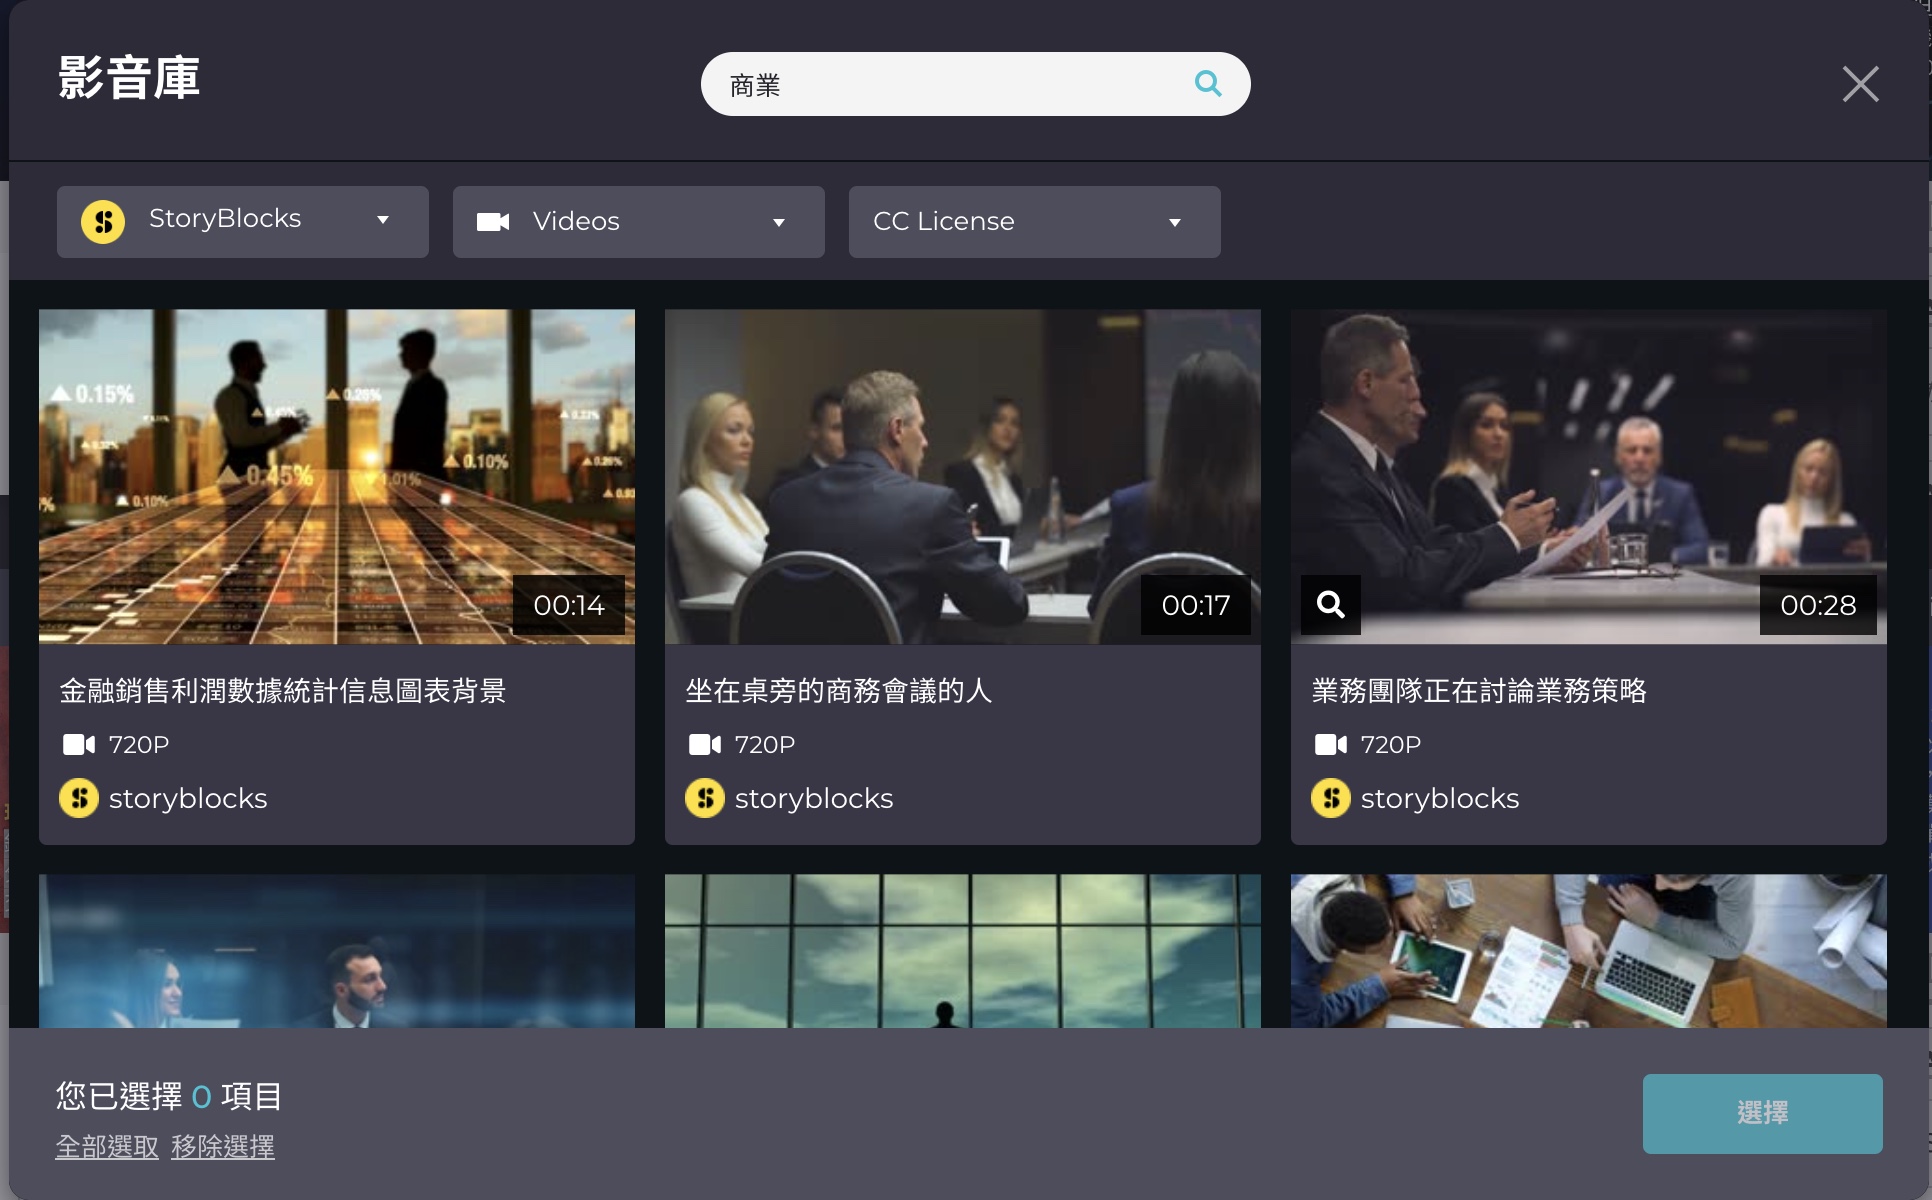1932x1200 pixels.
Task: Click the camera icon in Videos dropdown
Action: tap(493, 222)
